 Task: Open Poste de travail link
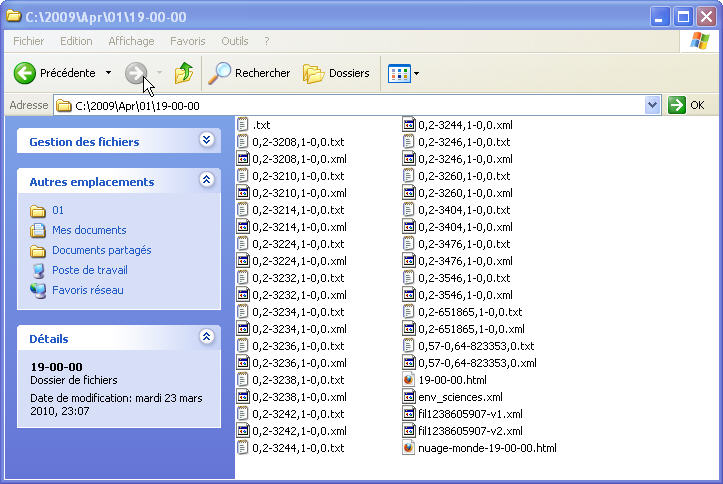pos(89,270)
